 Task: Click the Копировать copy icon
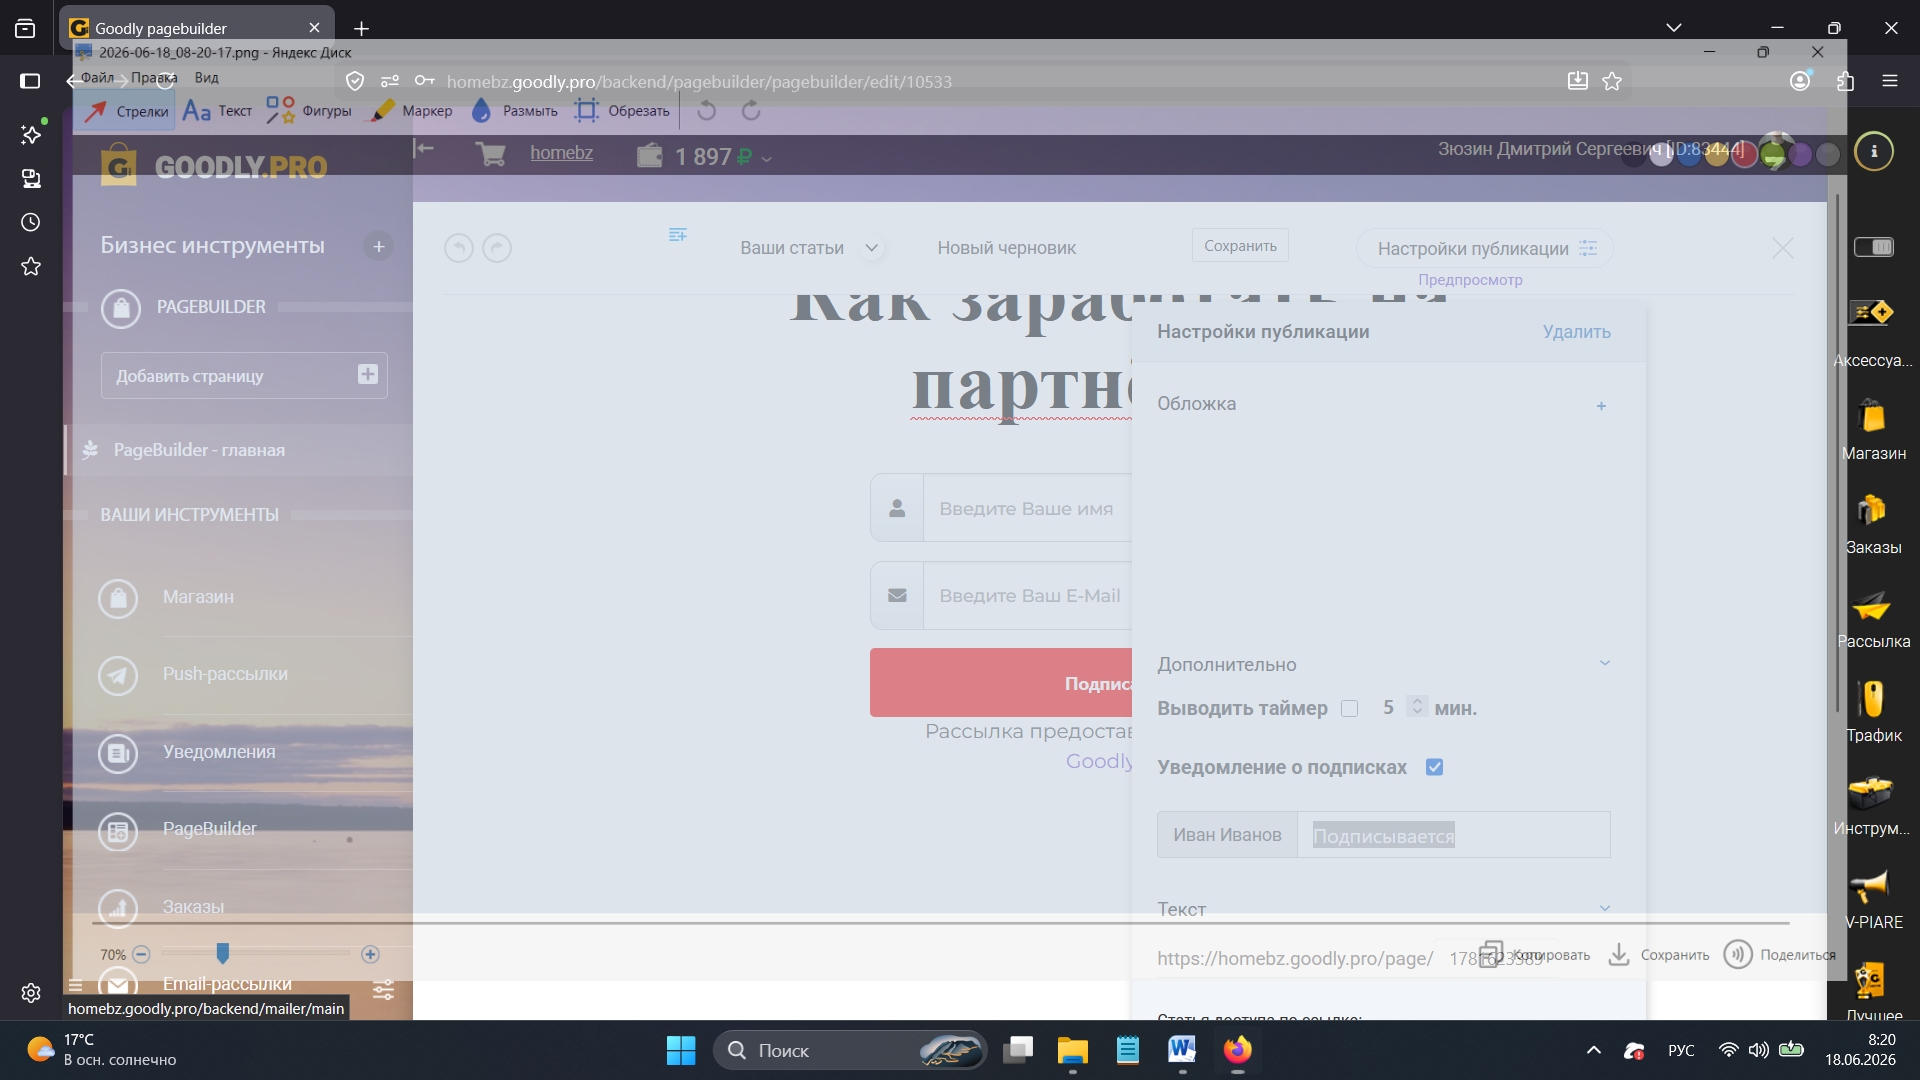(1492, 954)
